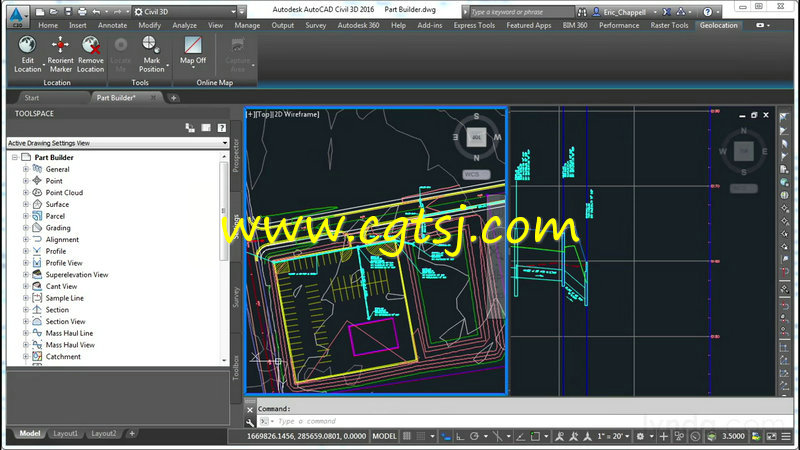Click the Clean Screen icon in status bar
Image resolution: width=800 pixels, height=450 pixels.
click(x=771, y=436)
